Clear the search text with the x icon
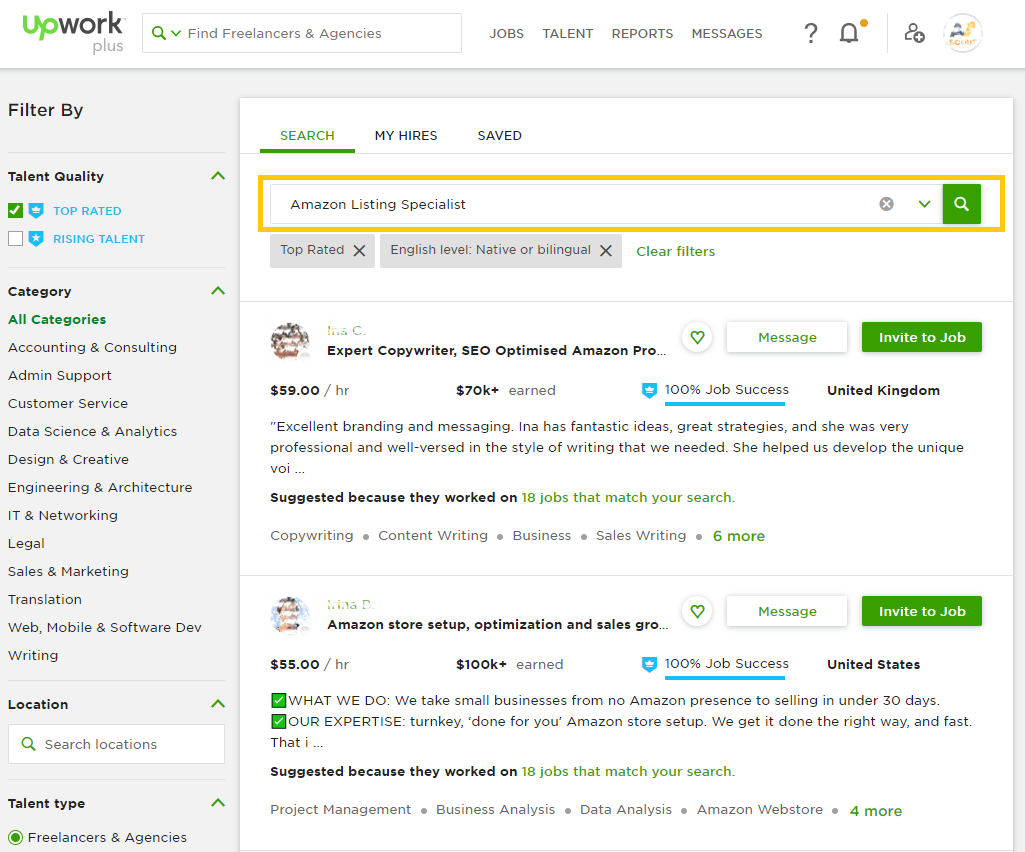 tap(886, 204)
